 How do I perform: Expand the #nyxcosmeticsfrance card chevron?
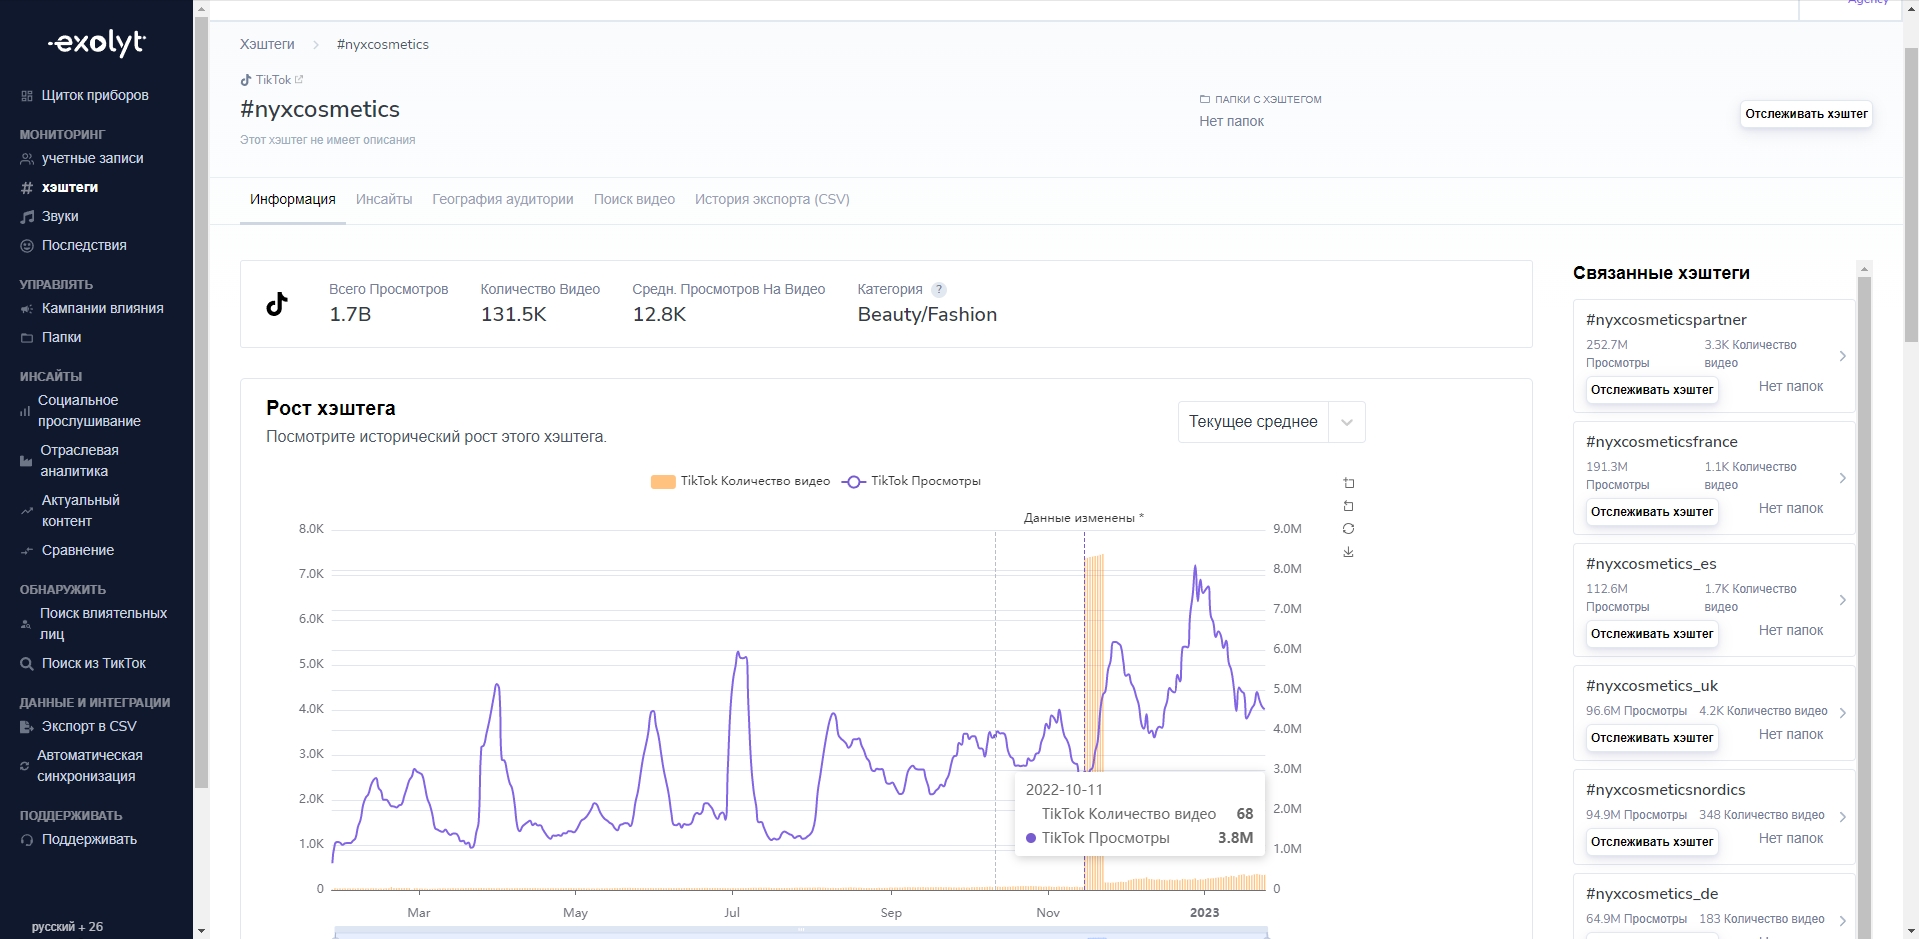(x=1842, y=478)
